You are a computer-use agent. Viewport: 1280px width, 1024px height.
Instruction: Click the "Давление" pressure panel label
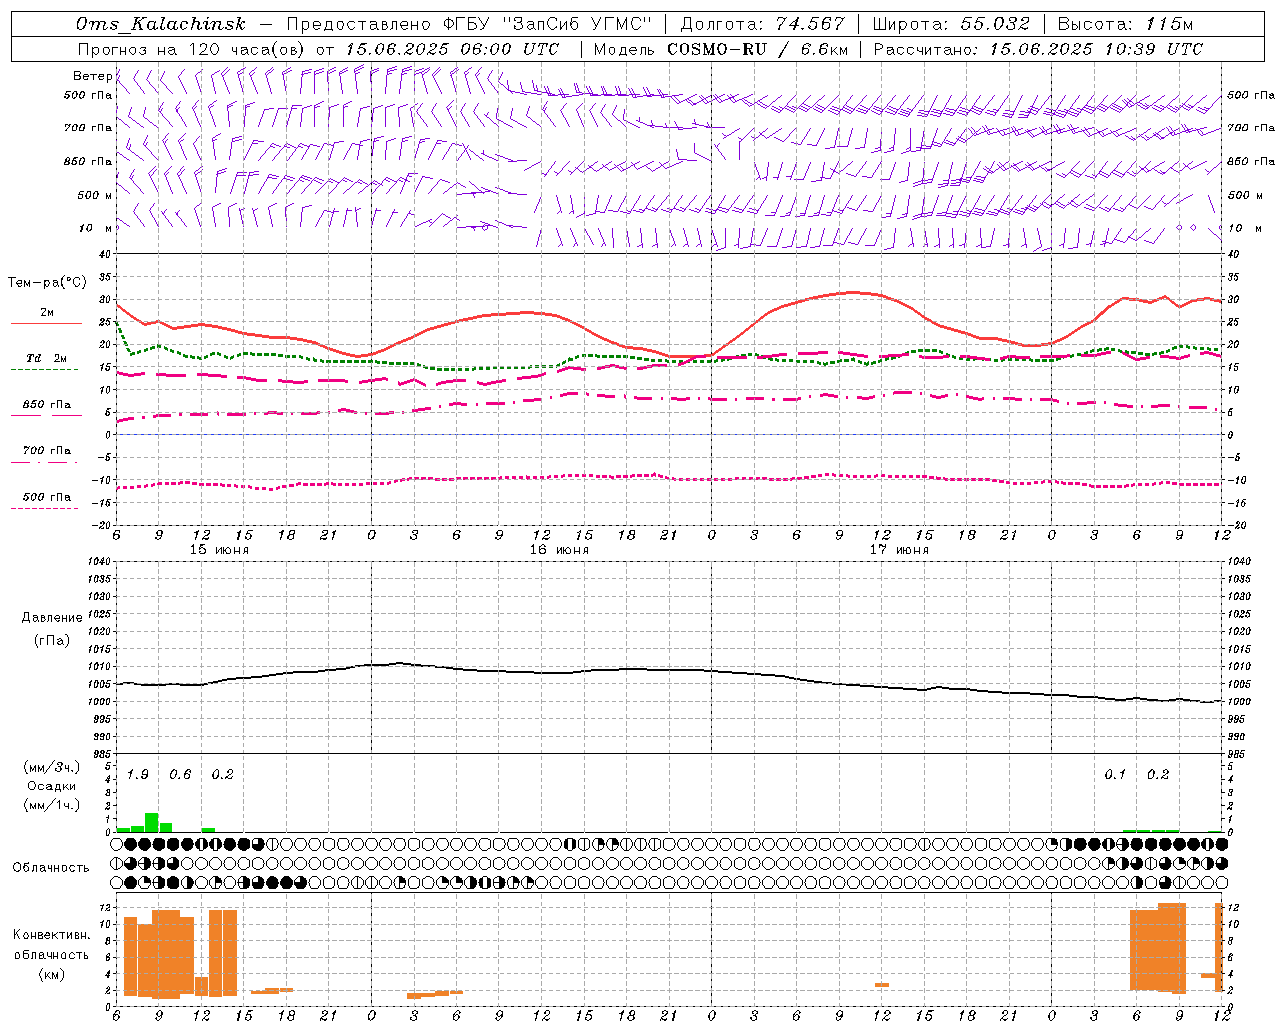click(51, 618)
